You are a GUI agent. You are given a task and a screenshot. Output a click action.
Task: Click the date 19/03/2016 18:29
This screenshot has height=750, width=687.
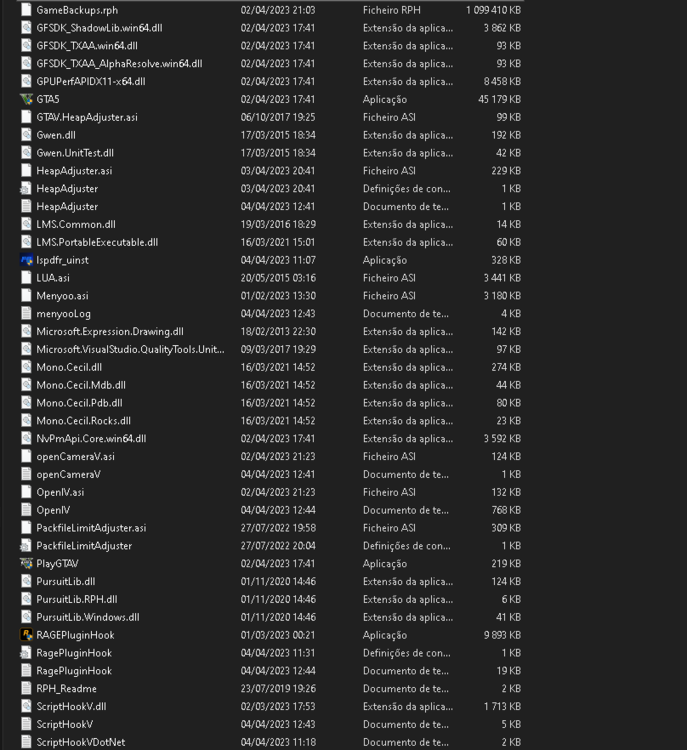tap(278, 224)
